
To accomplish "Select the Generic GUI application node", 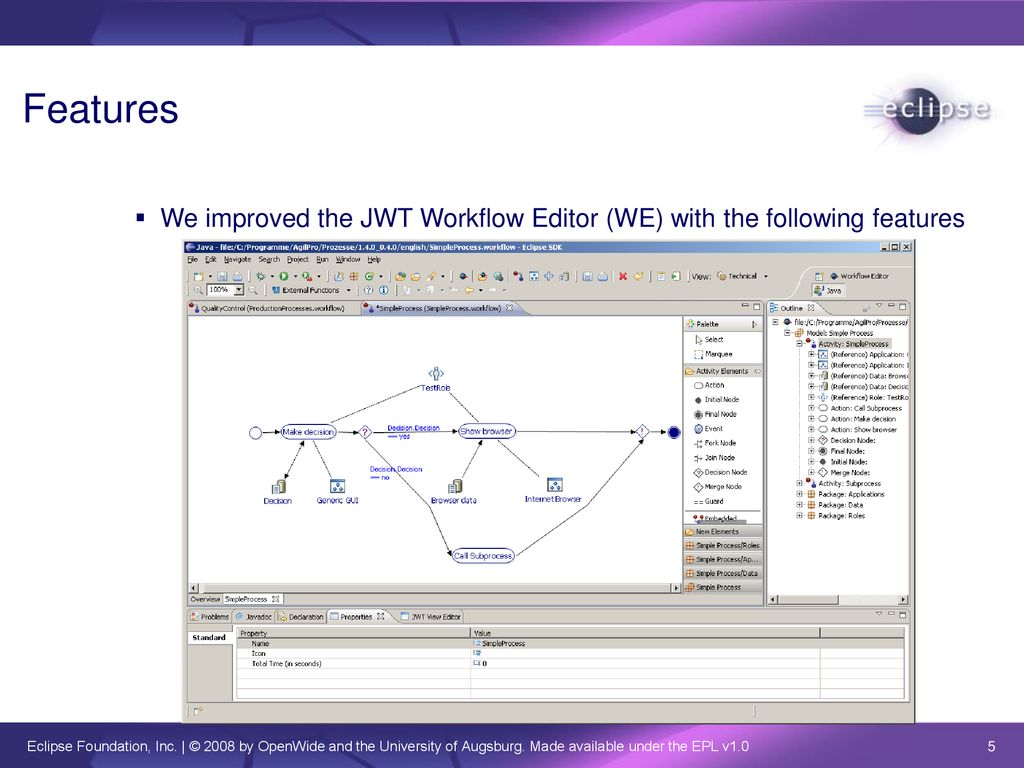I will click(338, 491).
